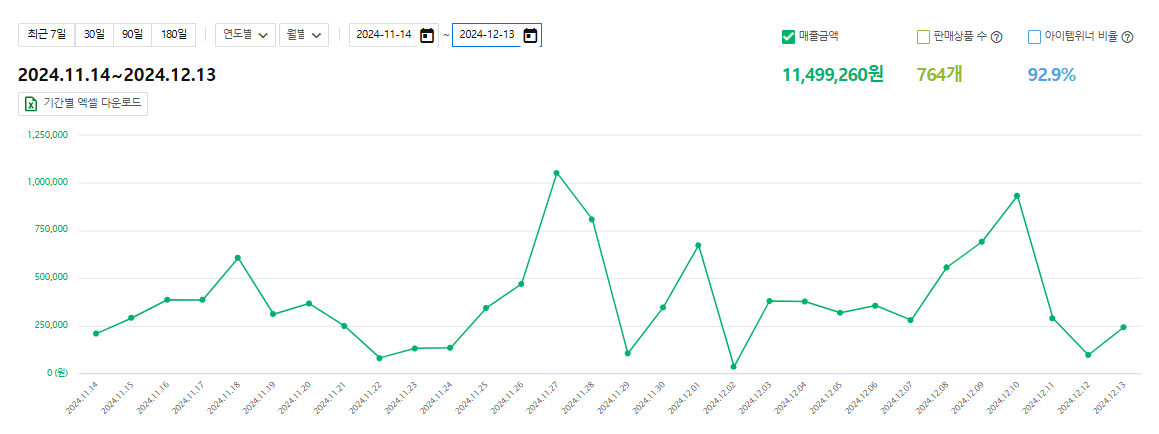Select the 30일 period tab

coord(94,35)
